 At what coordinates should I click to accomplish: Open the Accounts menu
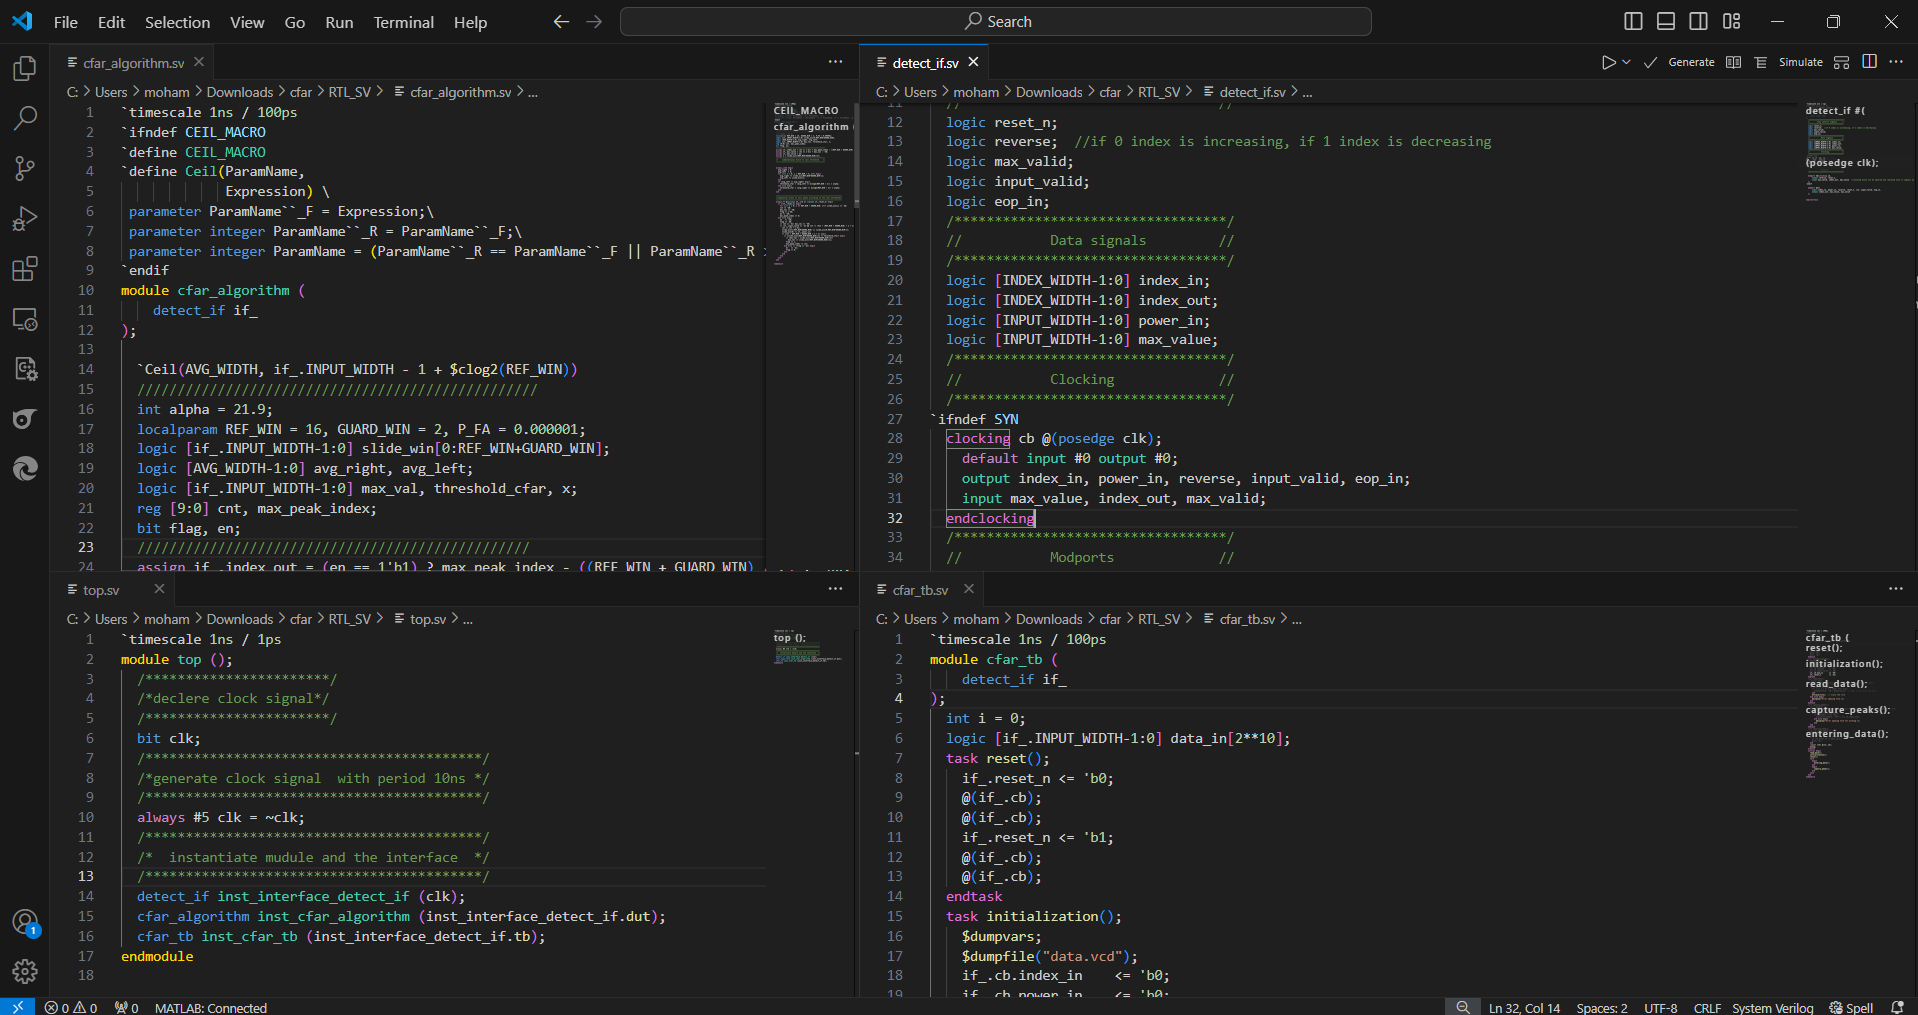(25, 922)
